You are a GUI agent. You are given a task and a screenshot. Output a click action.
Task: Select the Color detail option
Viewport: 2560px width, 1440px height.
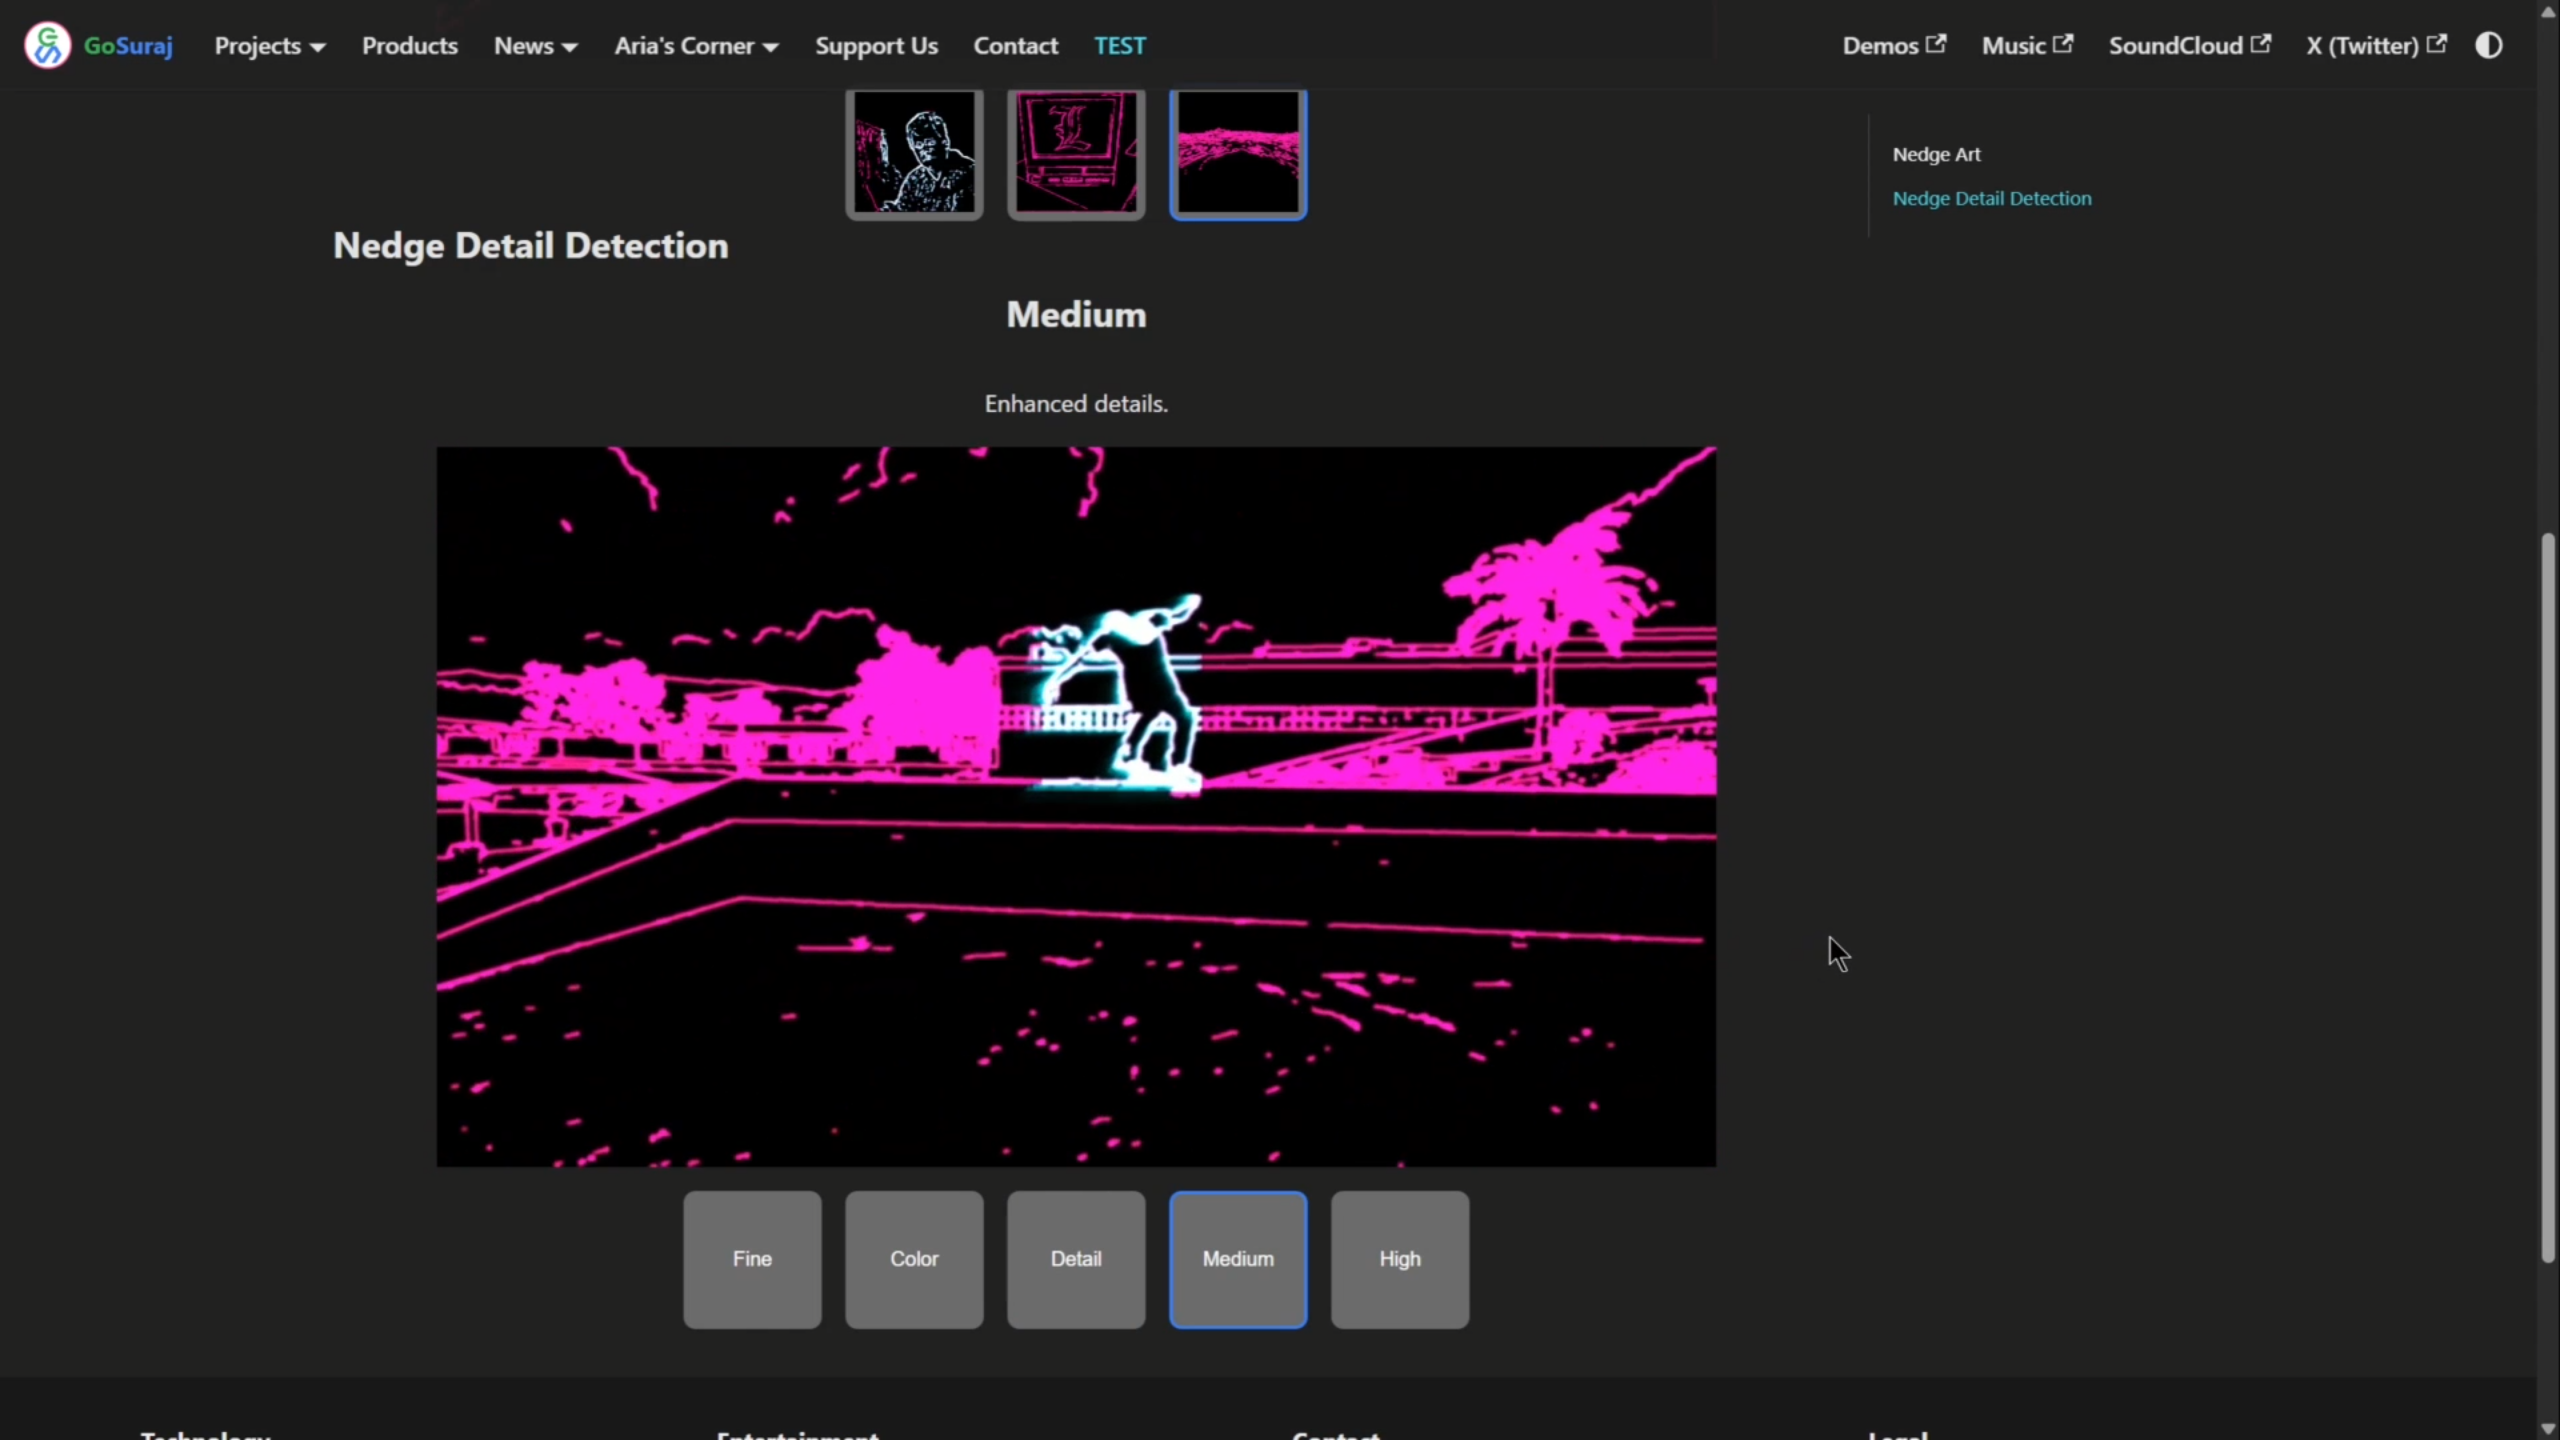[x=914, y=1259]
